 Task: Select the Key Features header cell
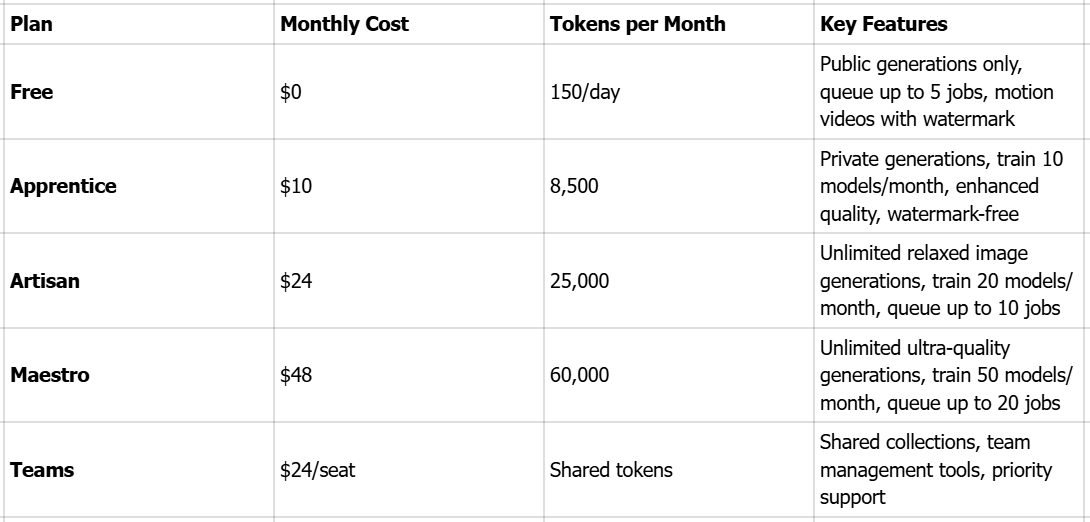[952, 24]
